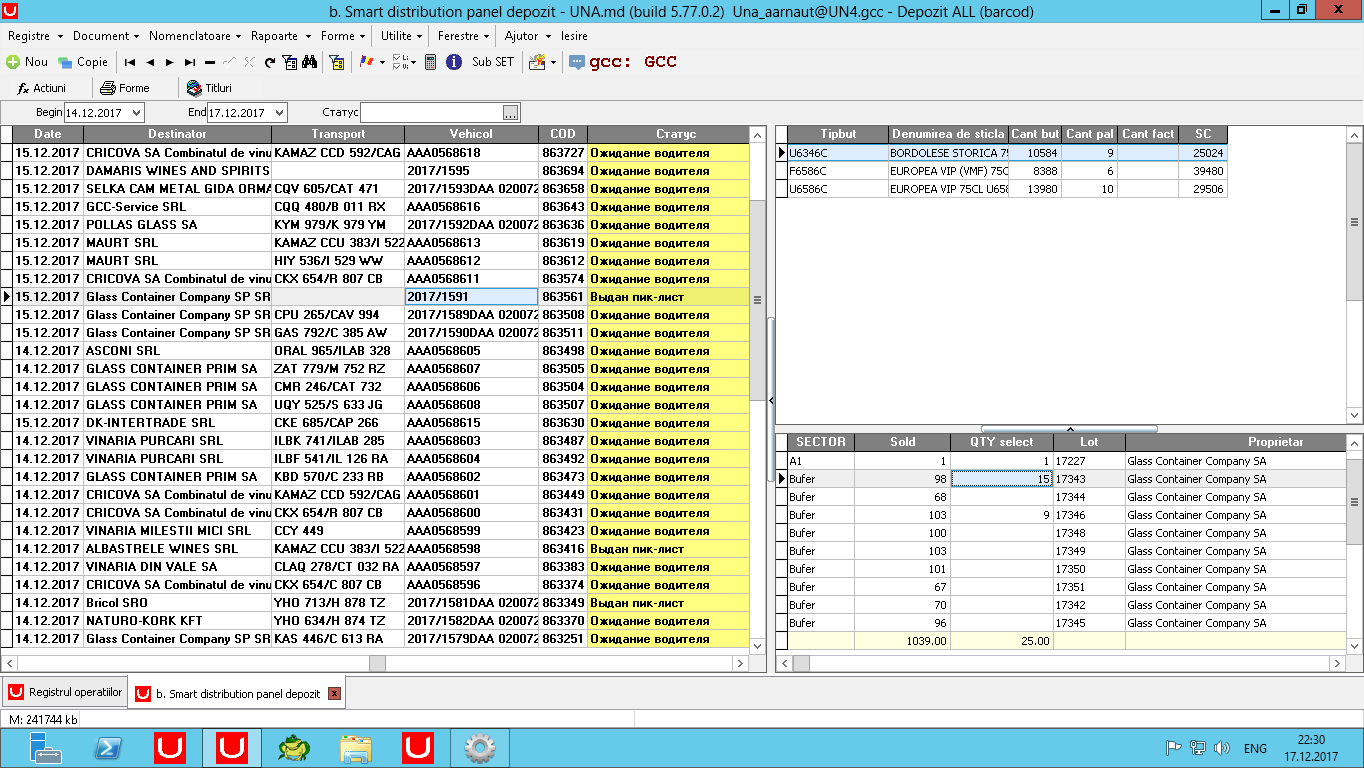The width and height of the screenshot is (1364, 768).
Task: Go to next record arrow
Action: point(170,62)
